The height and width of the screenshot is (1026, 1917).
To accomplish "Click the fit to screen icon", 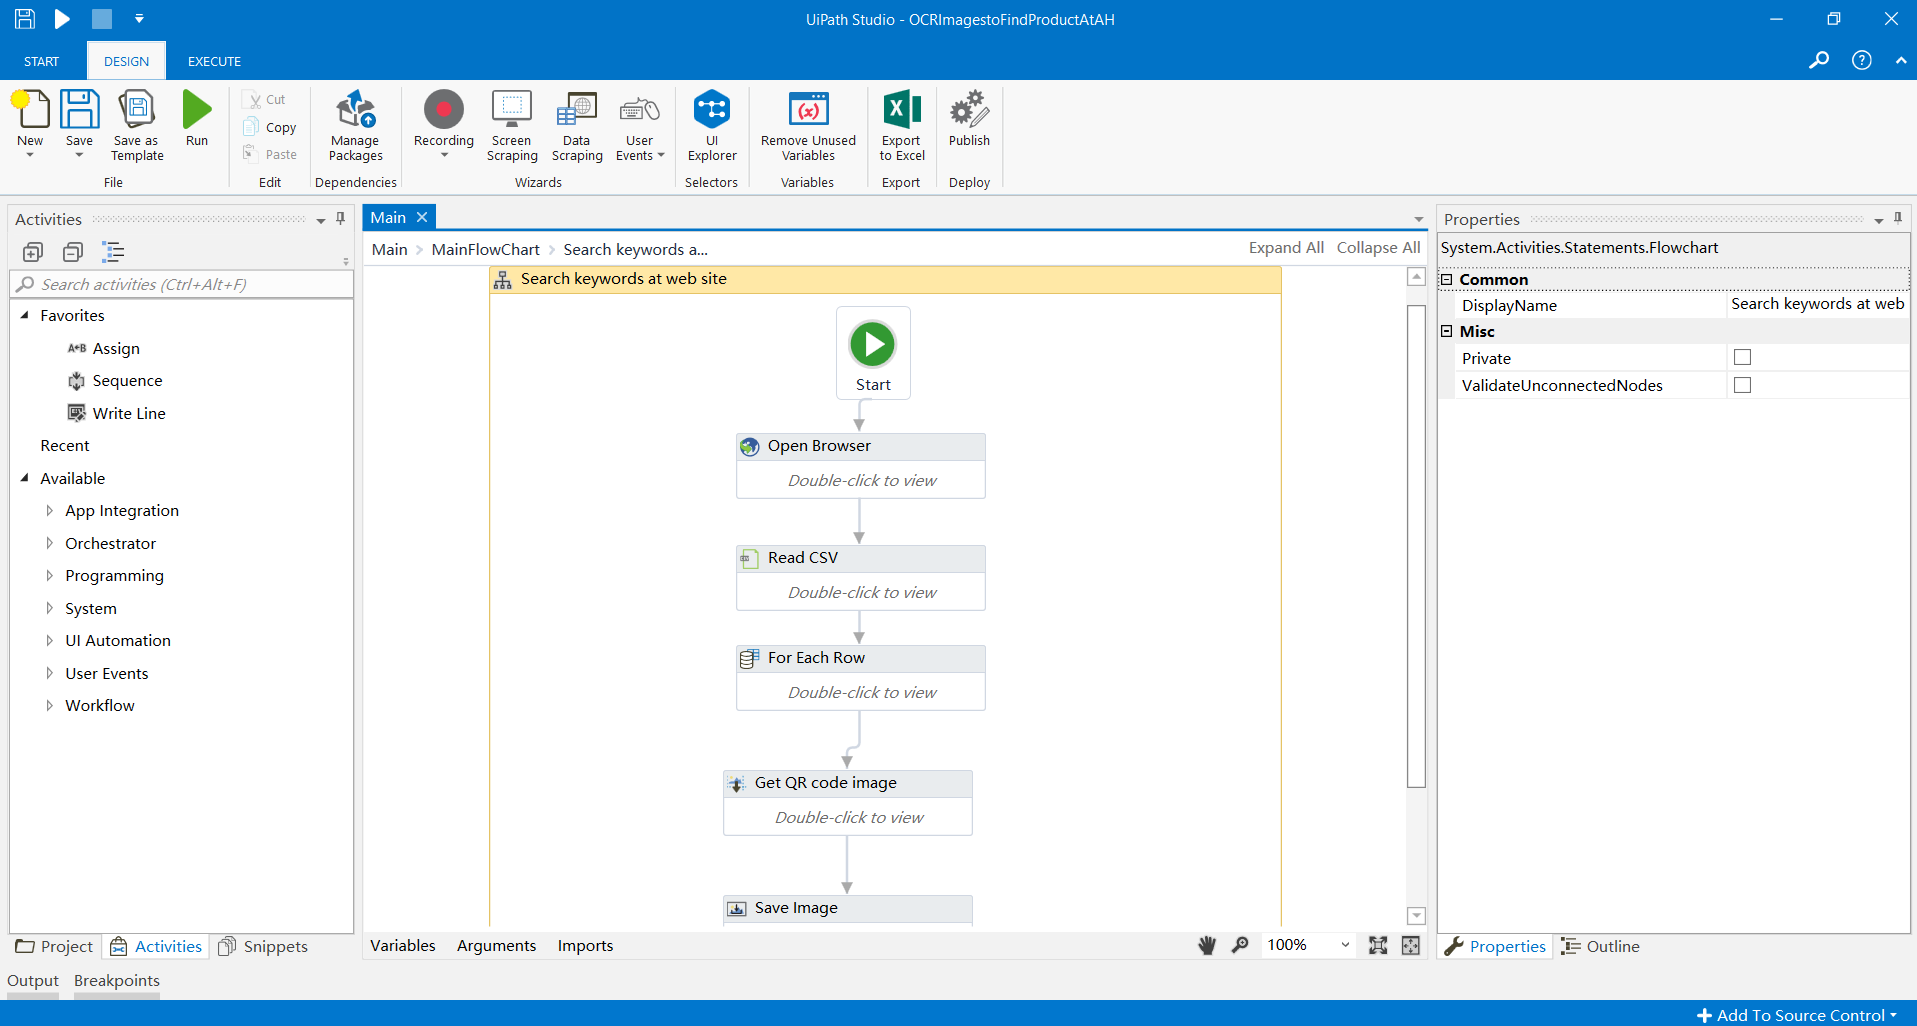I will pos(1378,945).
